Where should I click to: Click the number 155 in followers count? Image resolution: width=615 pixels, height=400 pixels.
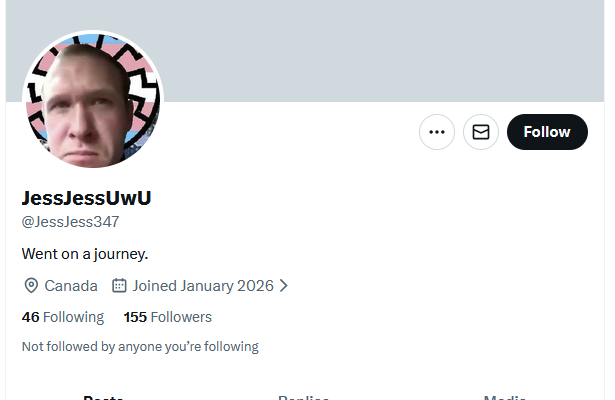point(135,317)
